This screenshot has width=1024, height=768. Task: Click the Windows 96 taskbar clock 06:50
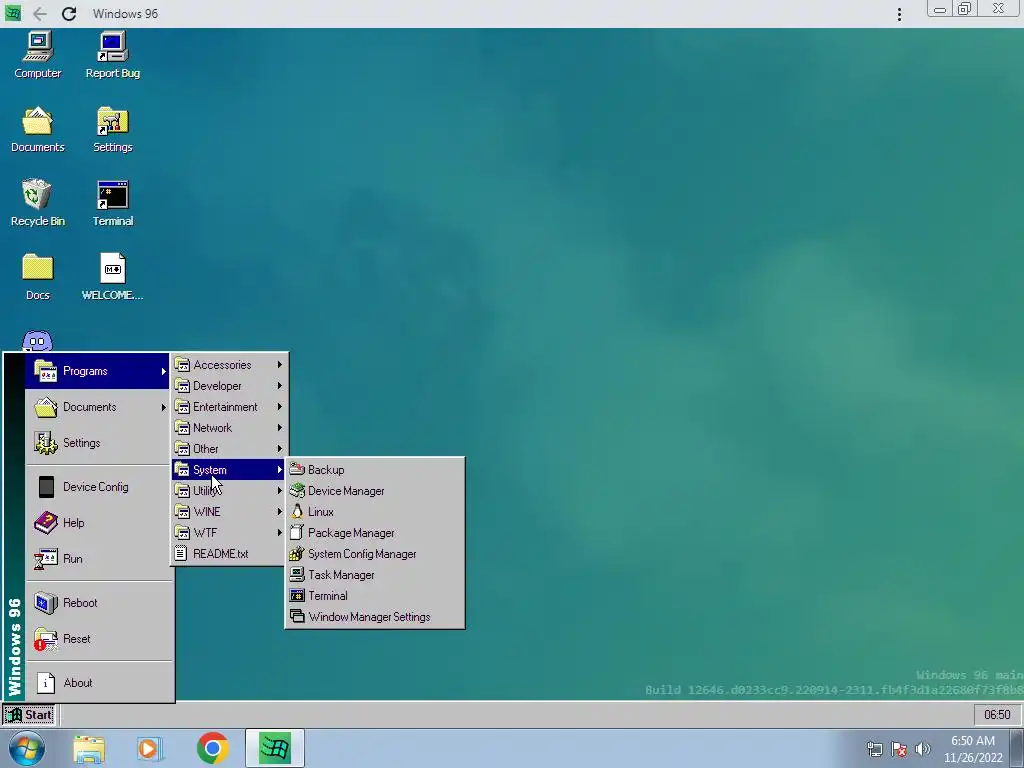(x=997, y=714)
